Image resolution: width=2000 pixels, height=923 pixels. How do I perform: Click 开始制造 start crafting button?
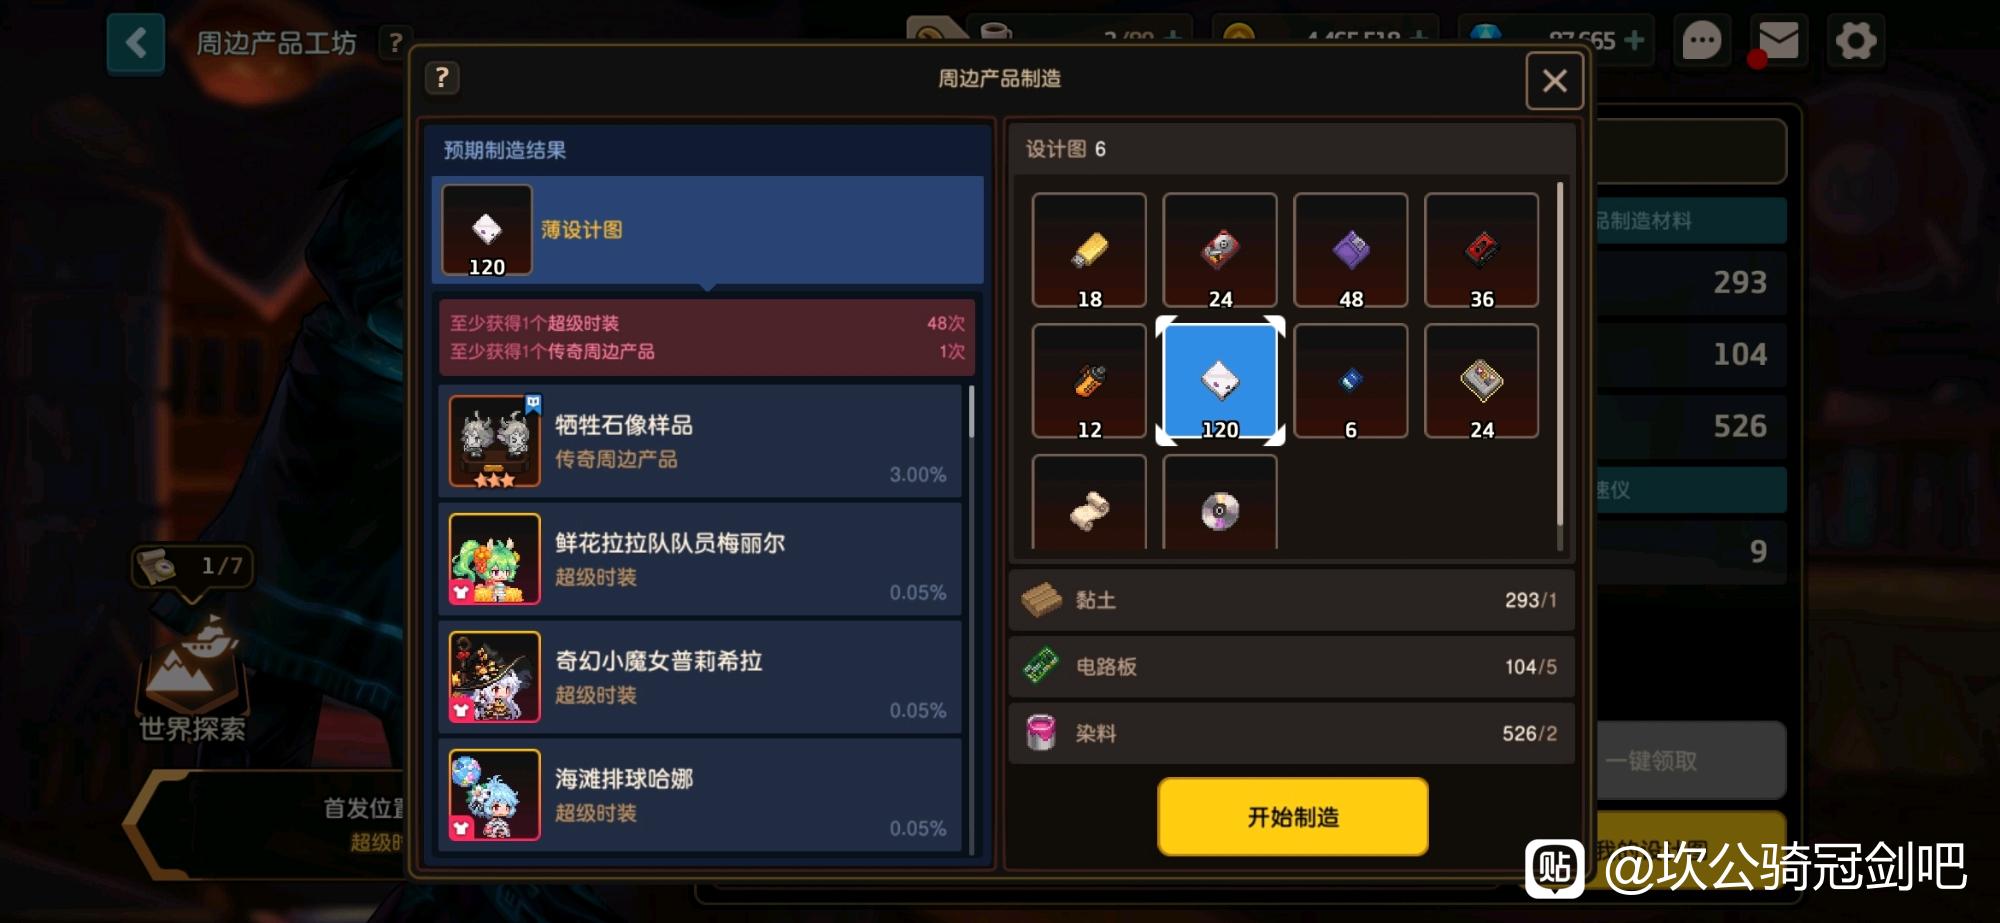[1293, 817]
